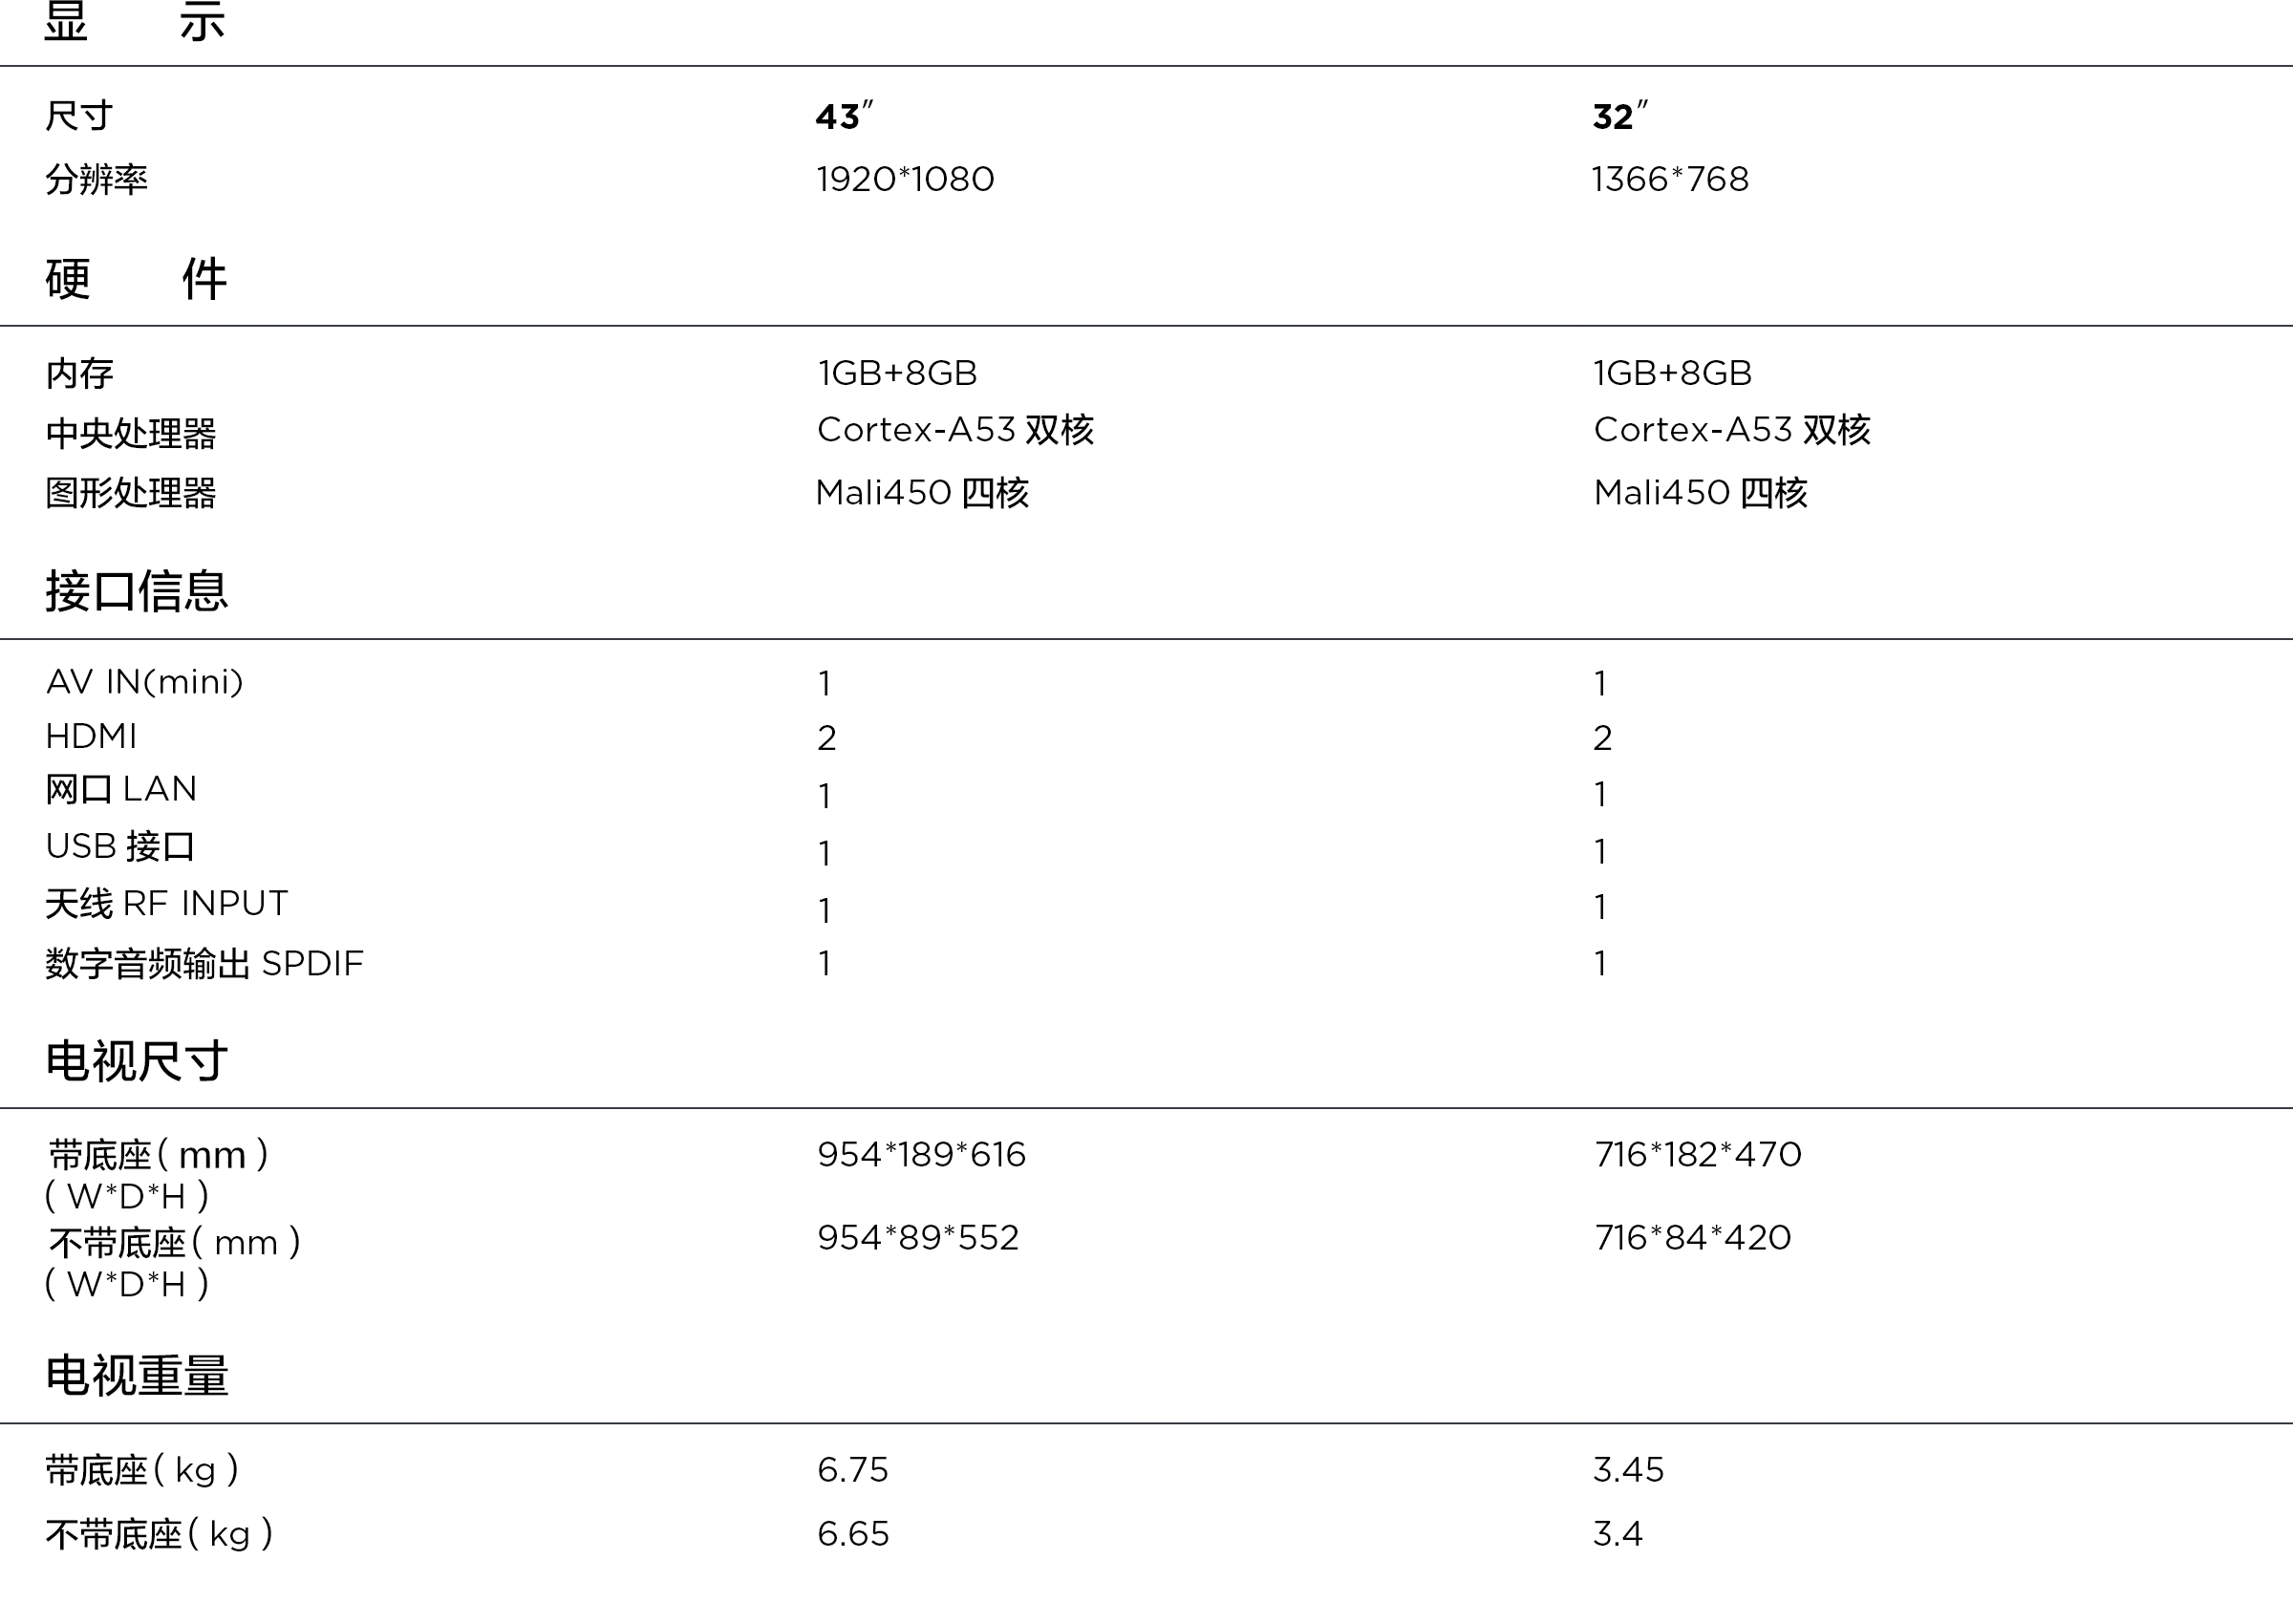The image size is (2293, 1624).
Task: Select the 中央处理器 row label
Action: coord(131,433)
